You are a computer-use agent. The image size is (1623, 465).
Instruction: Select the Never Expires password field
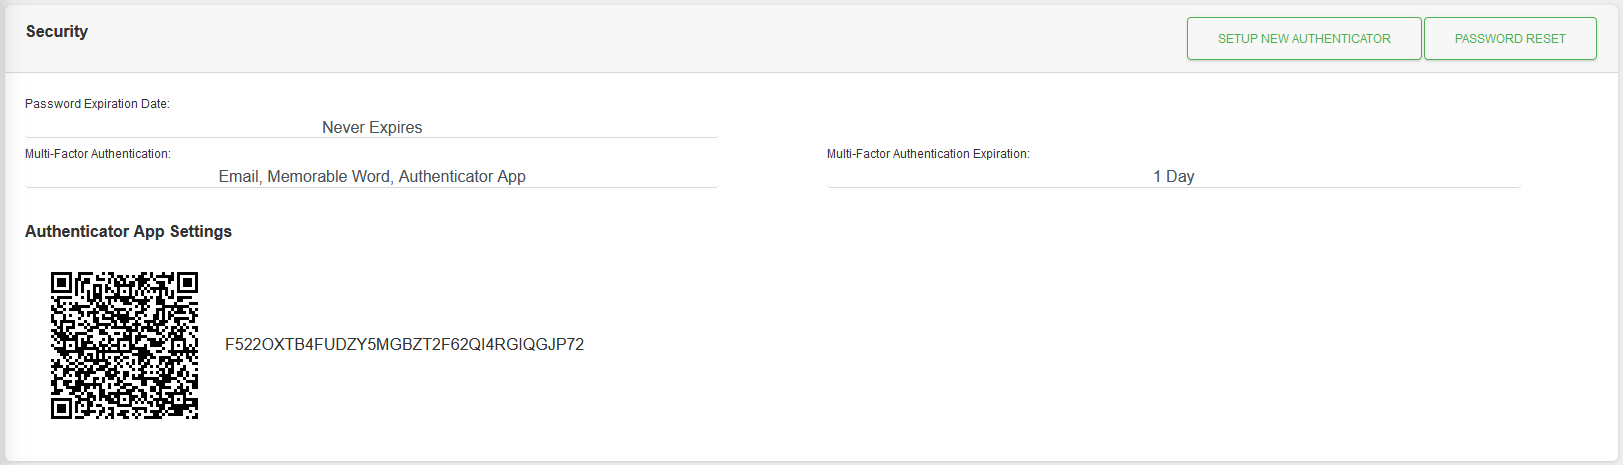point(372,127)
